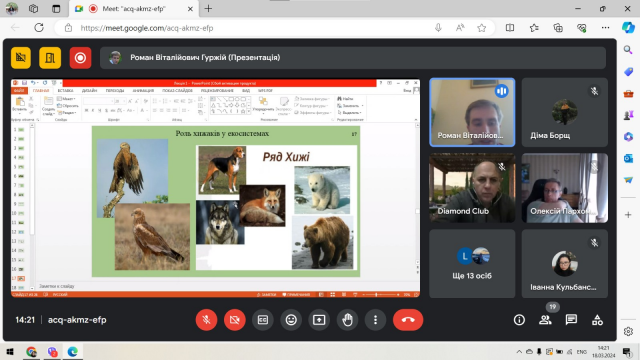Open the Copilot icon in Edge
This screenshot has width=640, height=360.
click(x=628, y=28)
